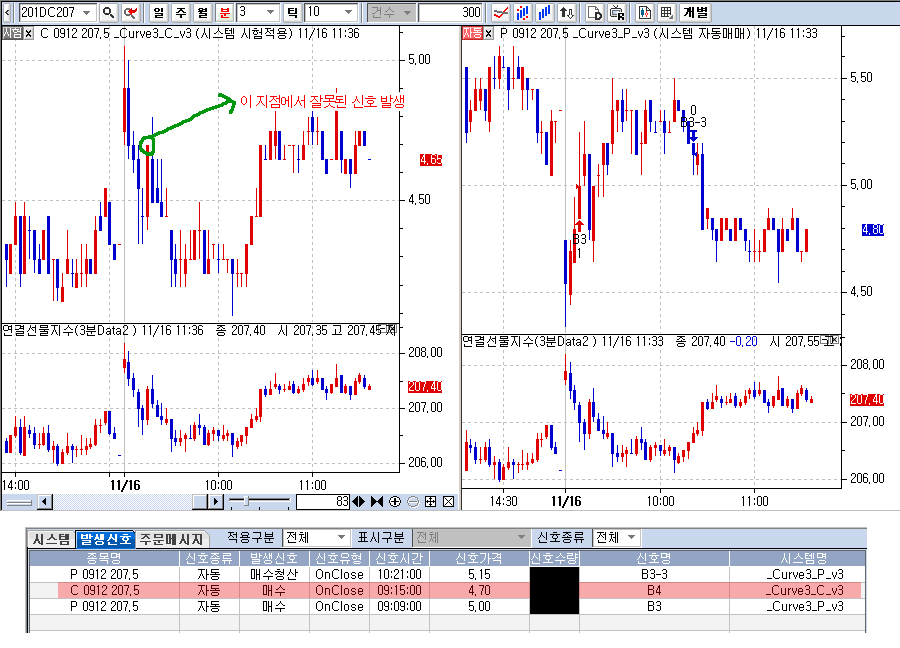Click the zoom-out minus circle icon
900x648 pixels.
[x=412, y=501]
